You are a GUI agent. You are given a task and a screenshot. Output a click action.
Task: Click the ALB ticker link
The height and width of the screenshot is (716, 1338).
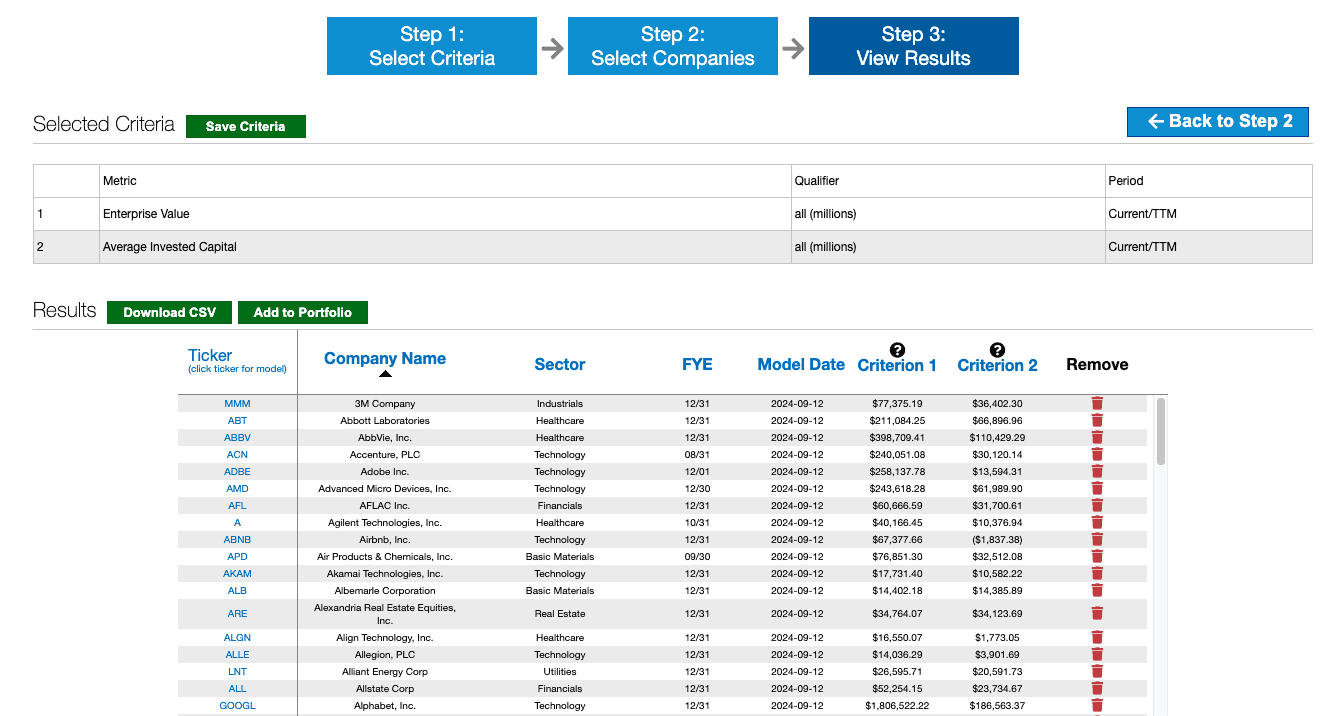(x=237, y=591)
